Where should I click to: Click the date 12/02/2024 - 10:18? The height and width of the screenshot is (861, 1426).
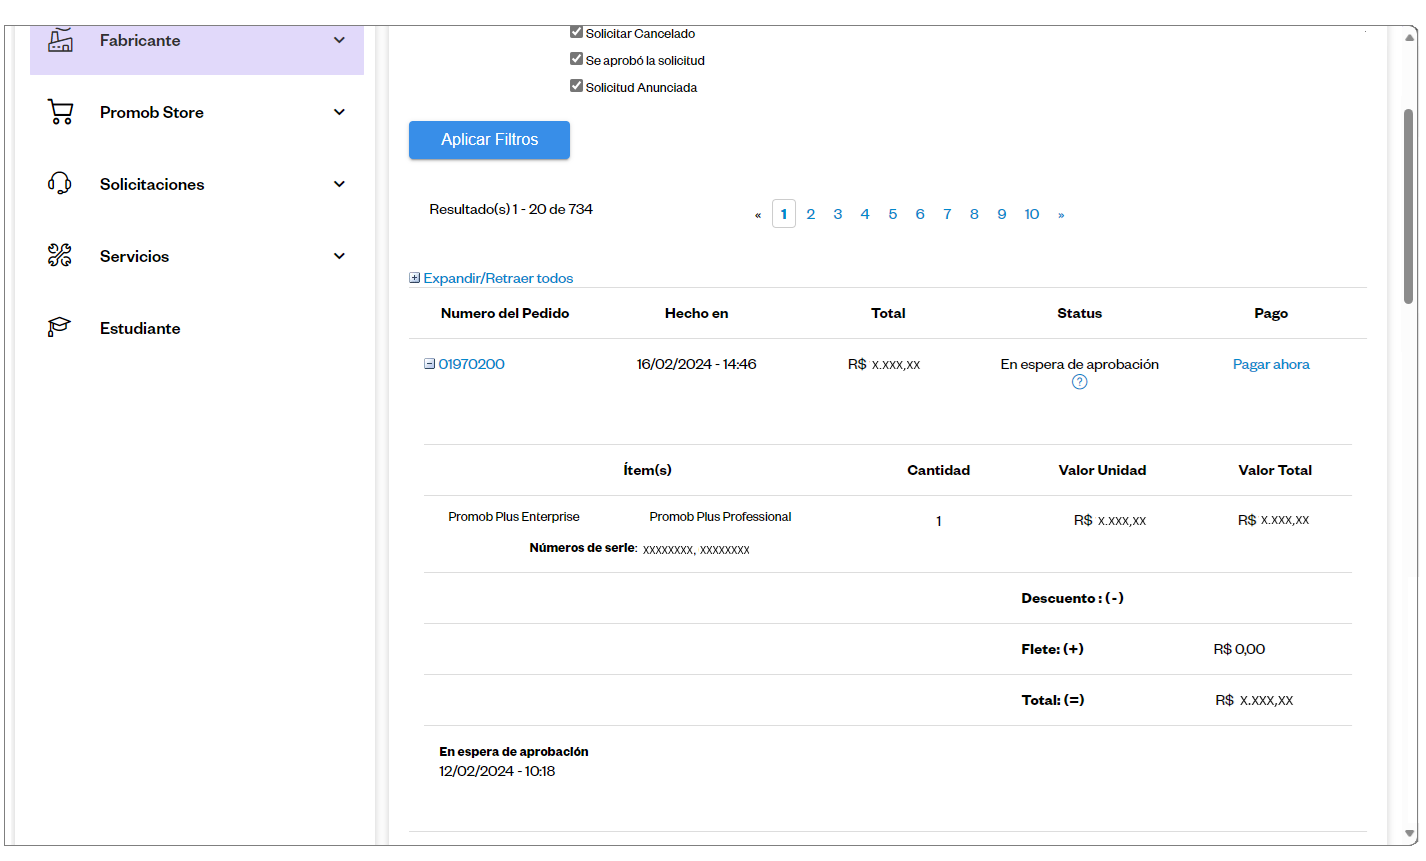tap(497, 771)
